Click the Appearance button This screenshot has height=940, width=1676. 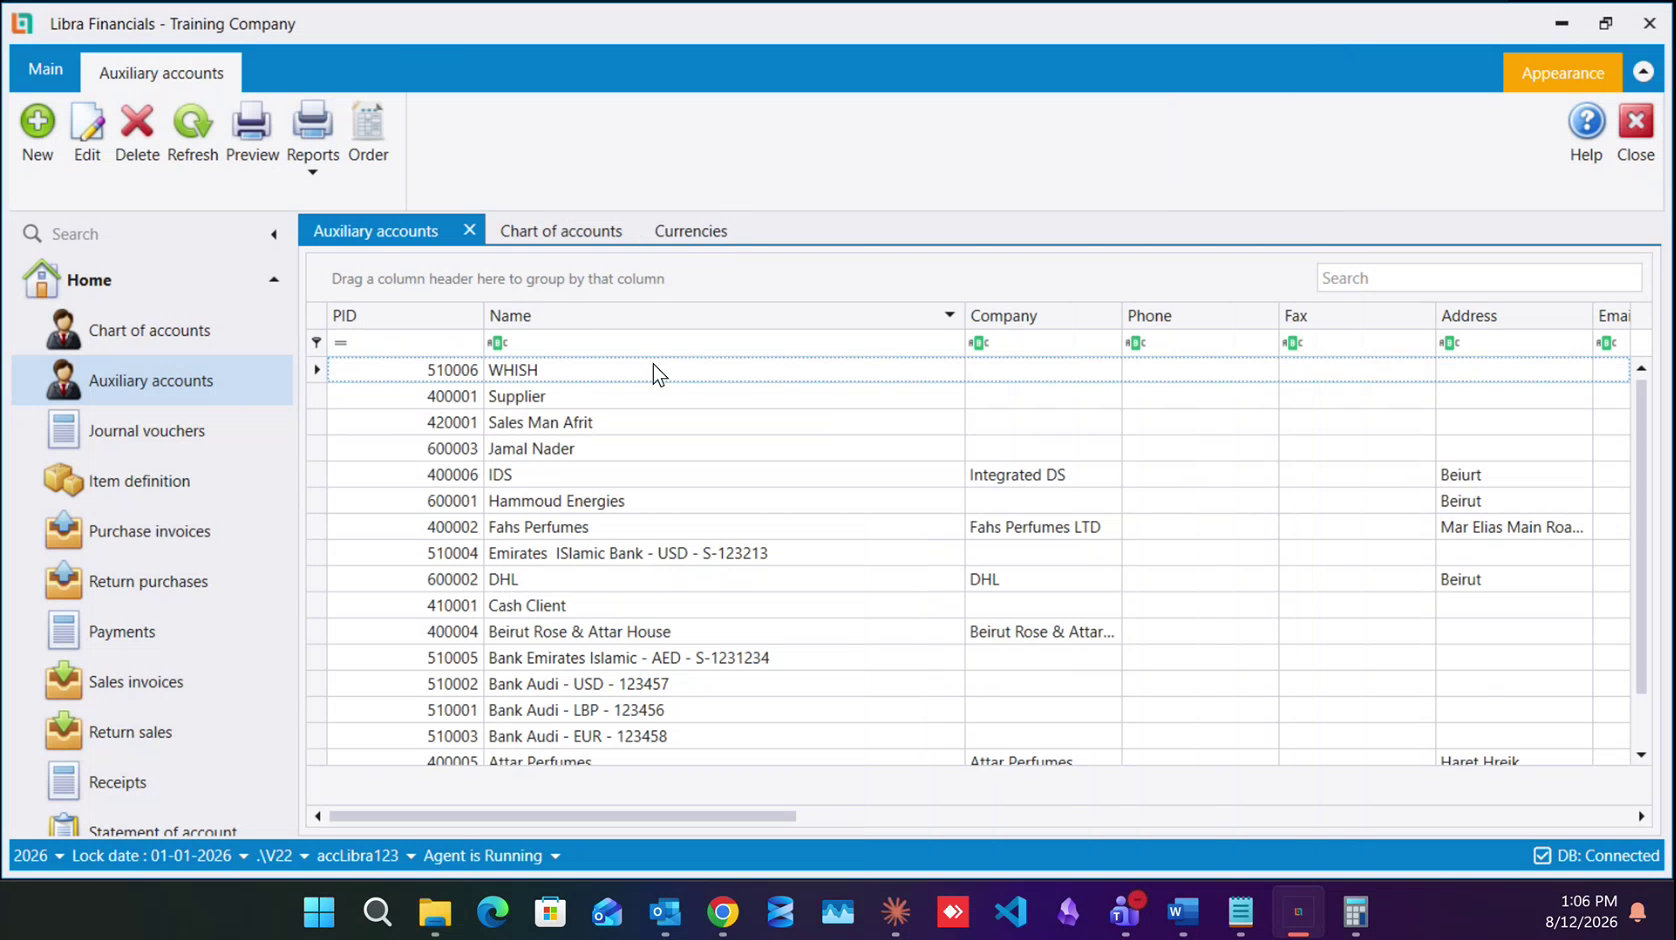pos(1562,73)
